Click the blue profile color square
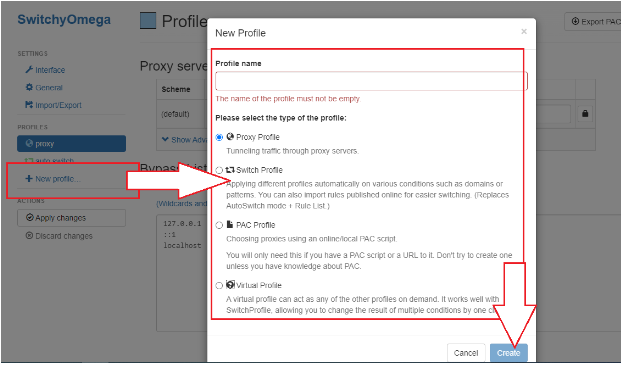This screenshot has height=365, width=622. point(148,21)
